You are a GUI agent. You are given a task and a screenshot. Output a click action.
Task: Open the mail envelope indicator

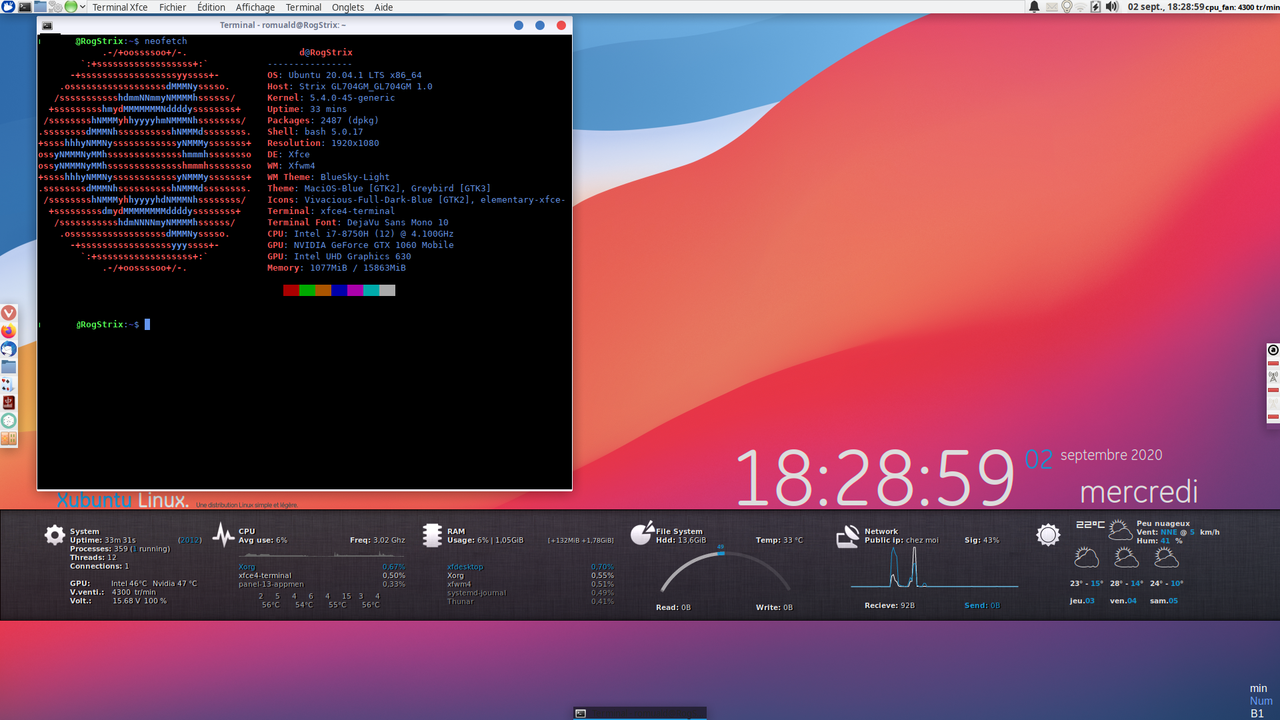tap(1052, 7)
